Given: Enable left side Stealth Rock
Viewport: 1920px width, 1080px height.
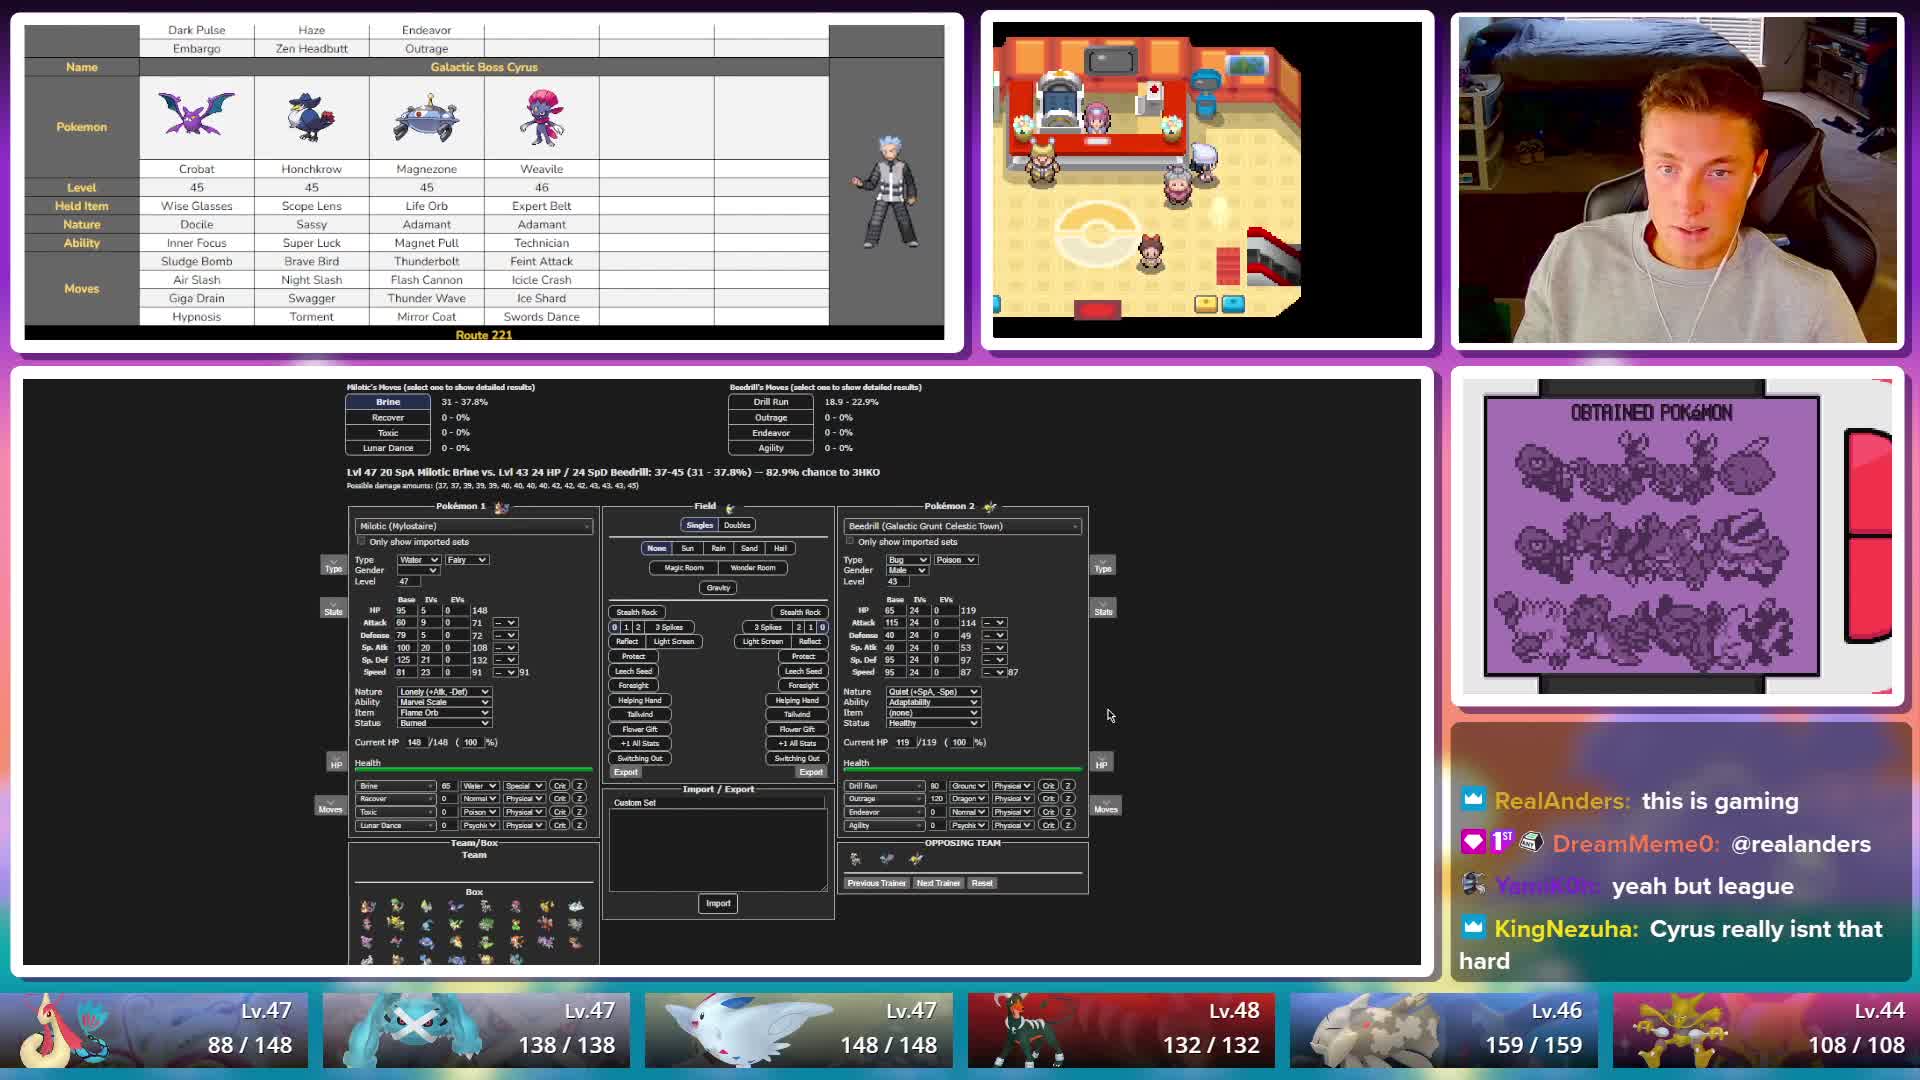Looking at the screenshot, I should pyautogui.click(x=636, y=612).
